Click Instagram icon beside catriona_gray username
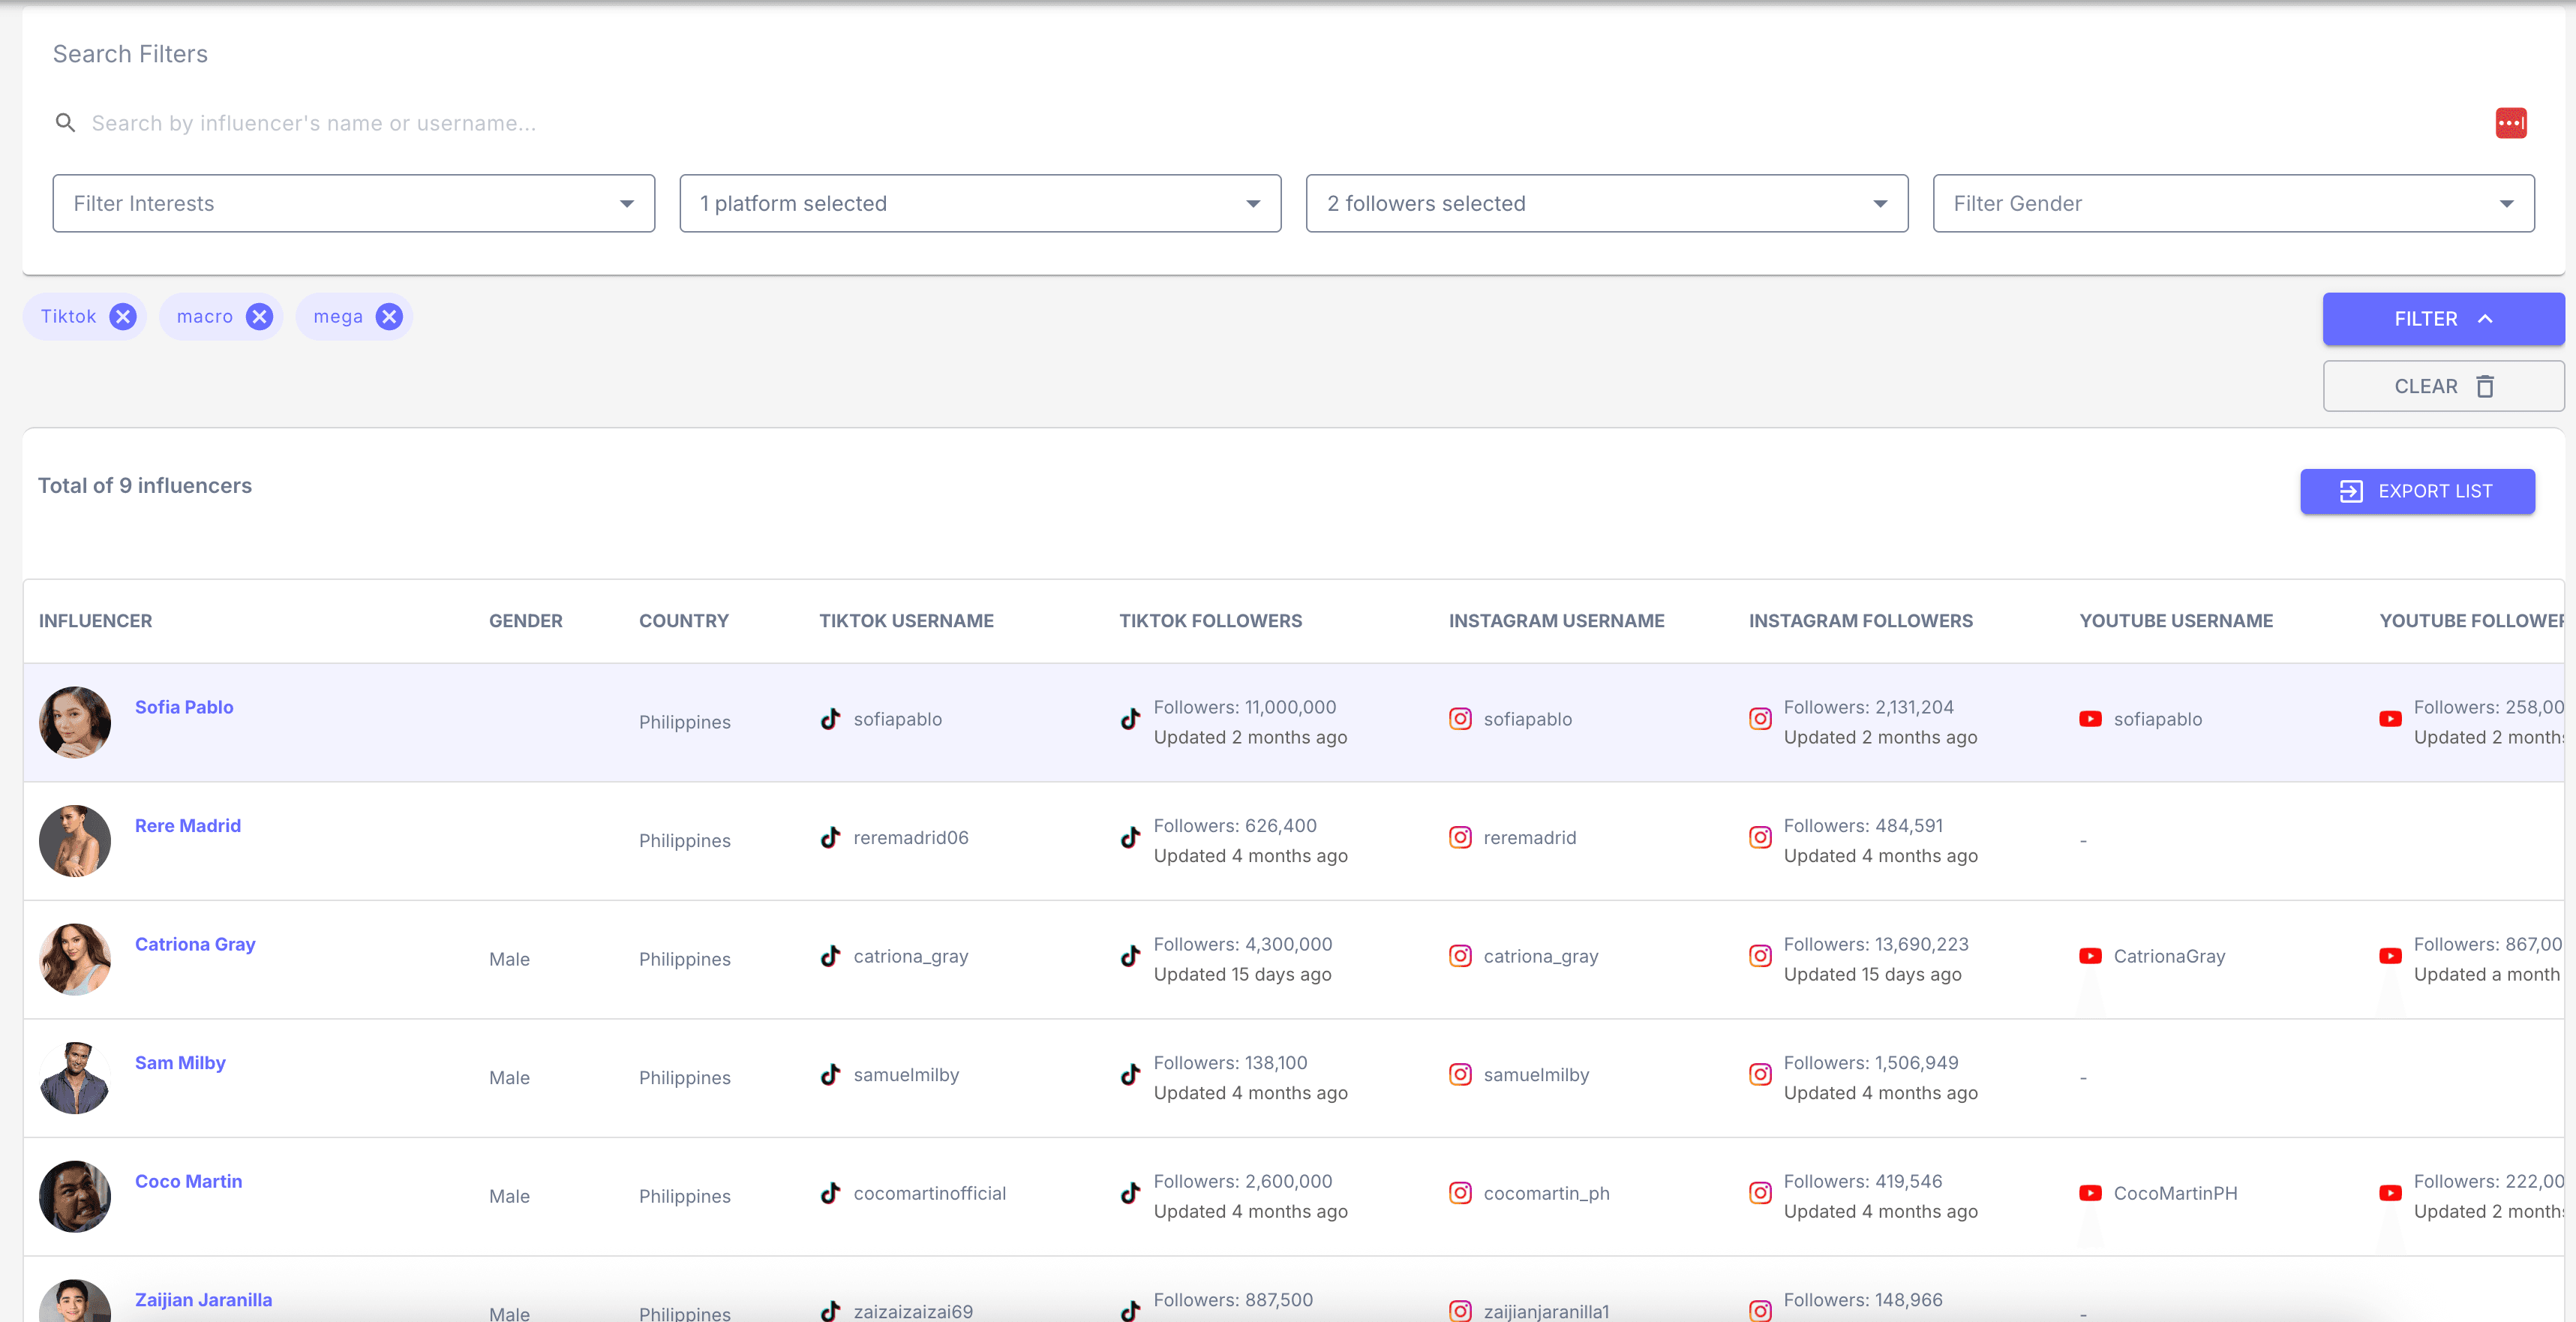This screenshot has height=1322, width=2576. pyautogui.click(x=1460, y=956)
